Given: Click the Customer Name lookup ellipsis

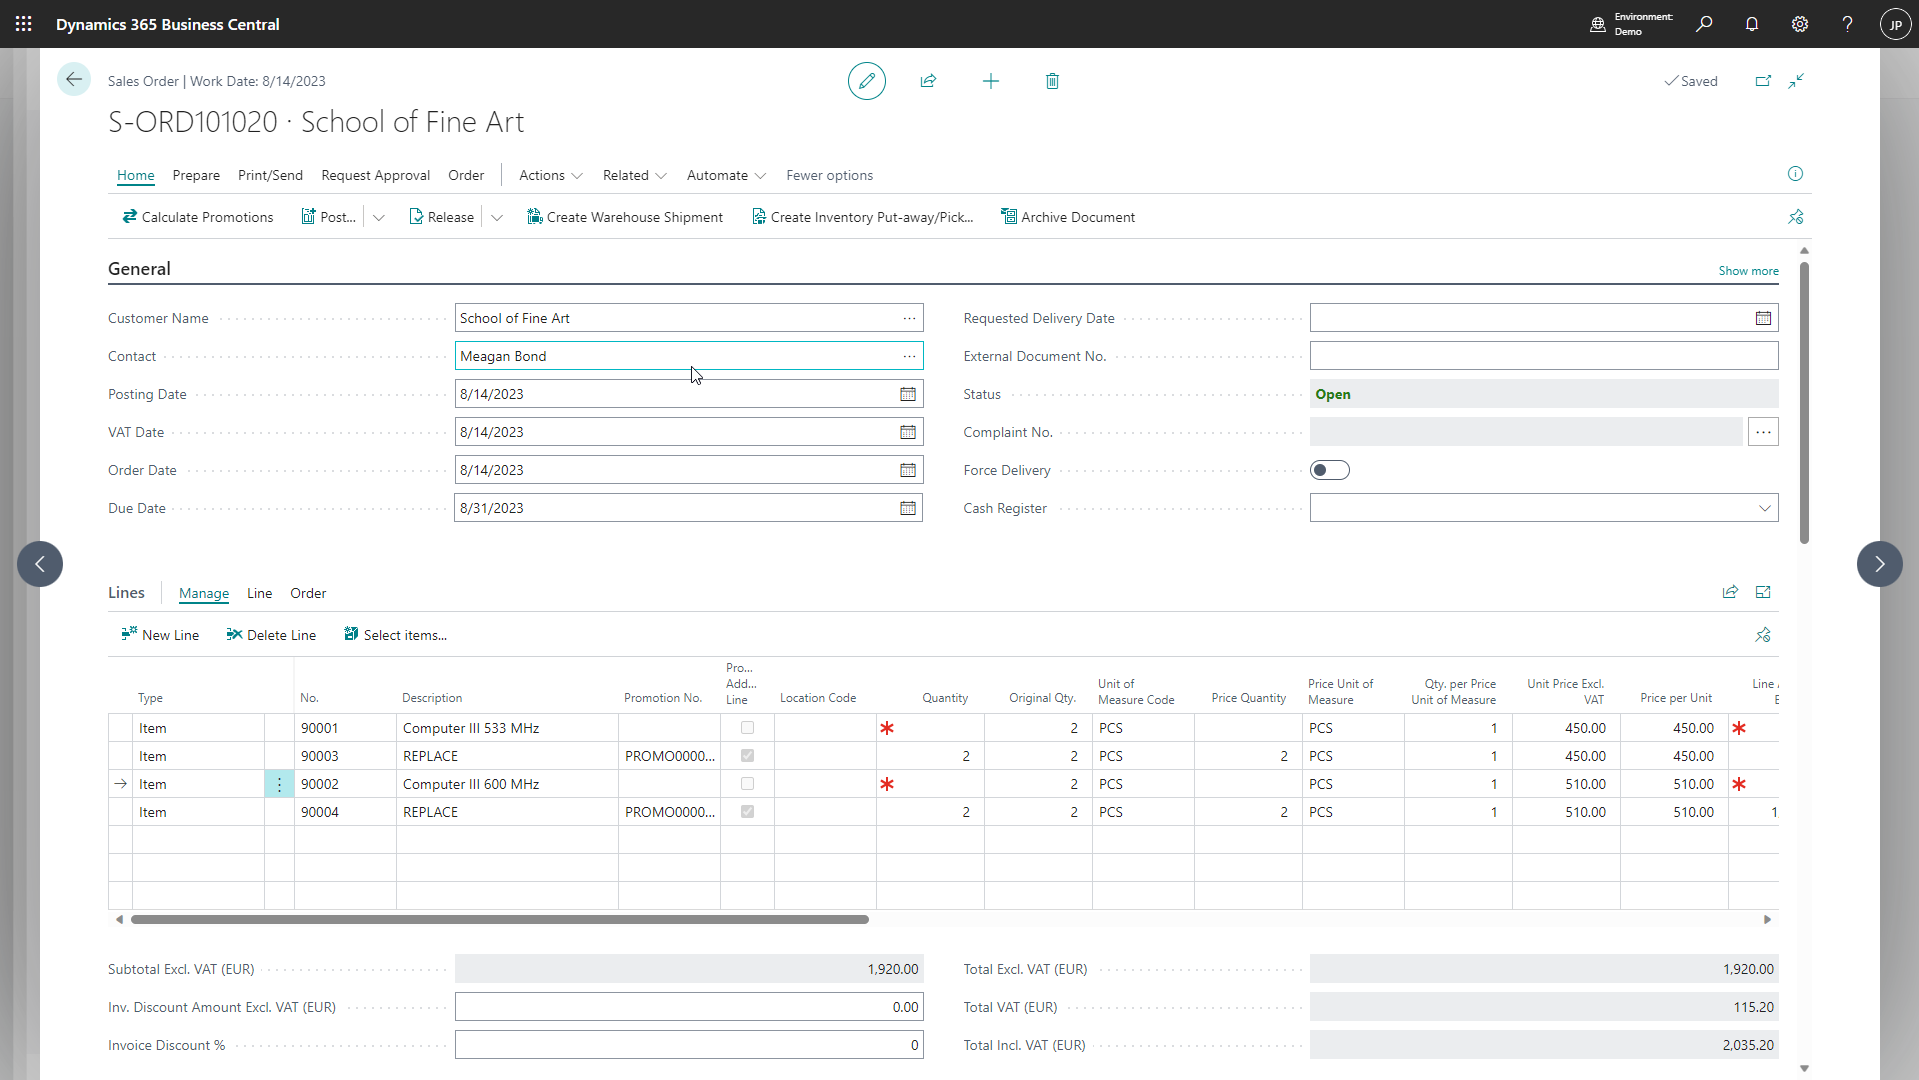Looking at the screenshot, I should pyautogui.click(x=909, y=318).
